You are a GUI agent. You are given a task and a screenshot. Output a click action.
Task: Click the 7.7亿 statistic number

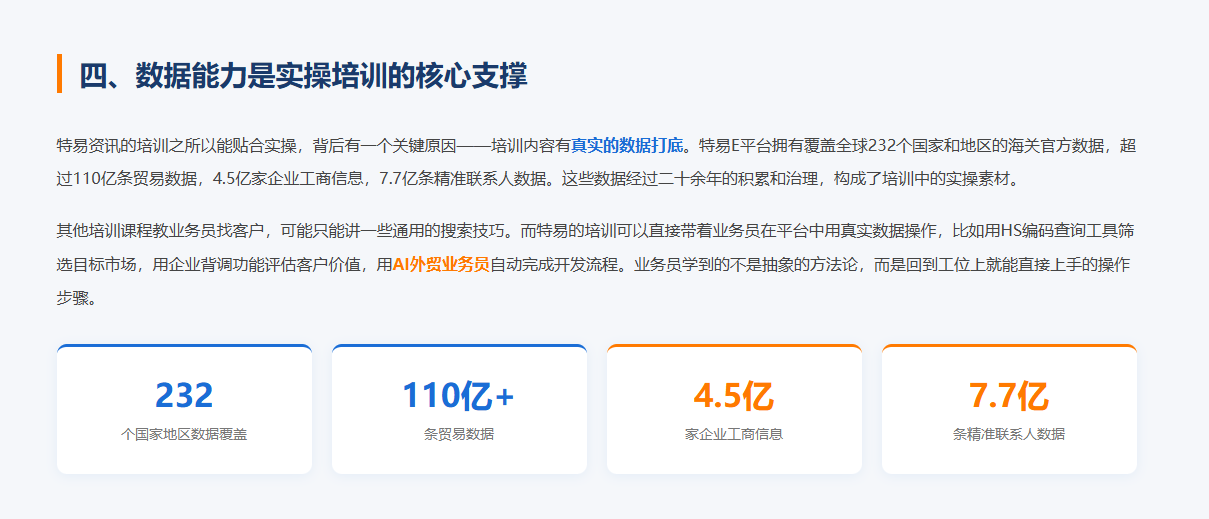click(1009, 396)
